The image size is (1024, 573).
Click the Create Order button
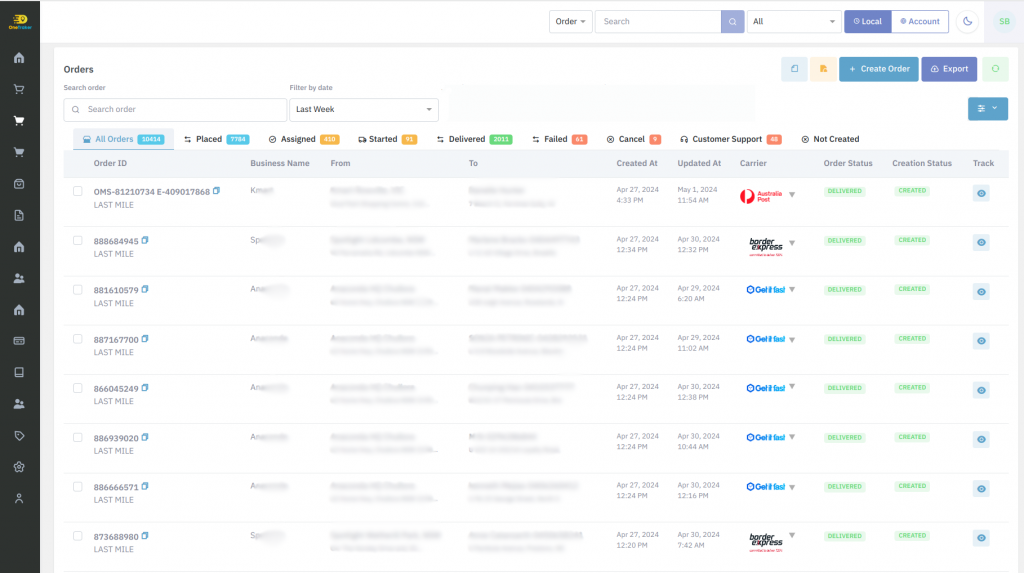(878, 69)
